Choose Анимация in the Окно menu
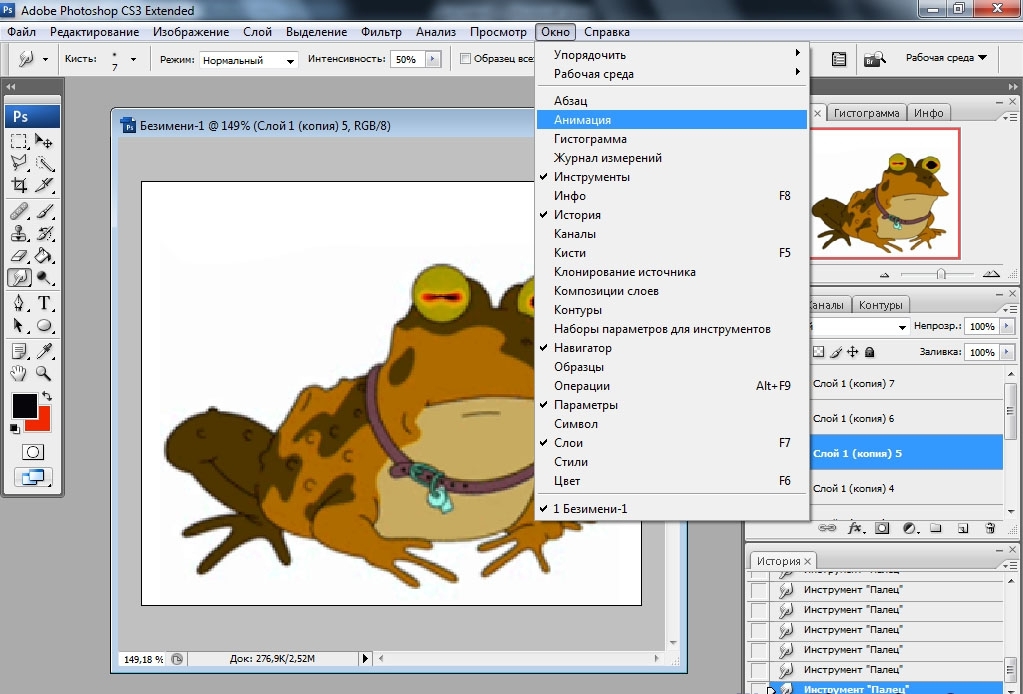 click(x=671, y=119)
